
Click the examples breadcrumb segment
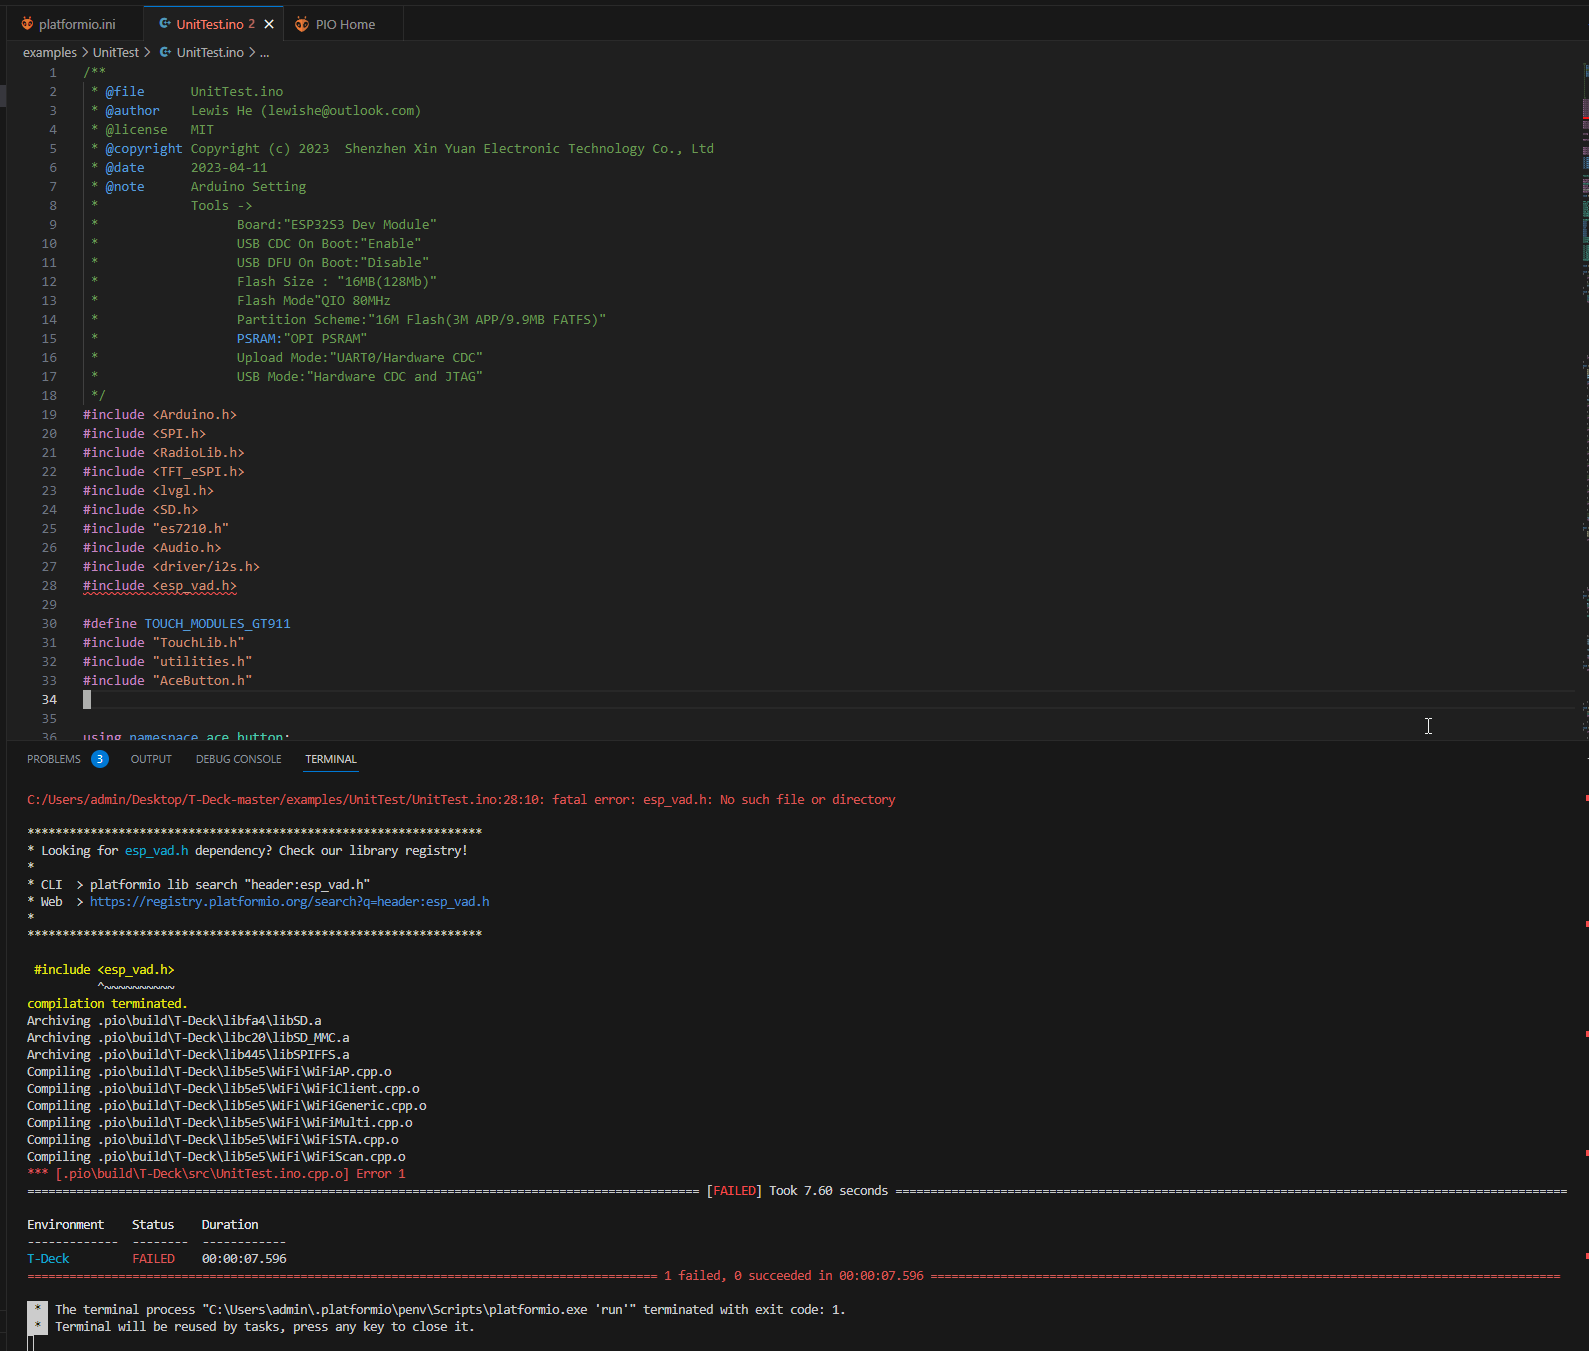50,52
